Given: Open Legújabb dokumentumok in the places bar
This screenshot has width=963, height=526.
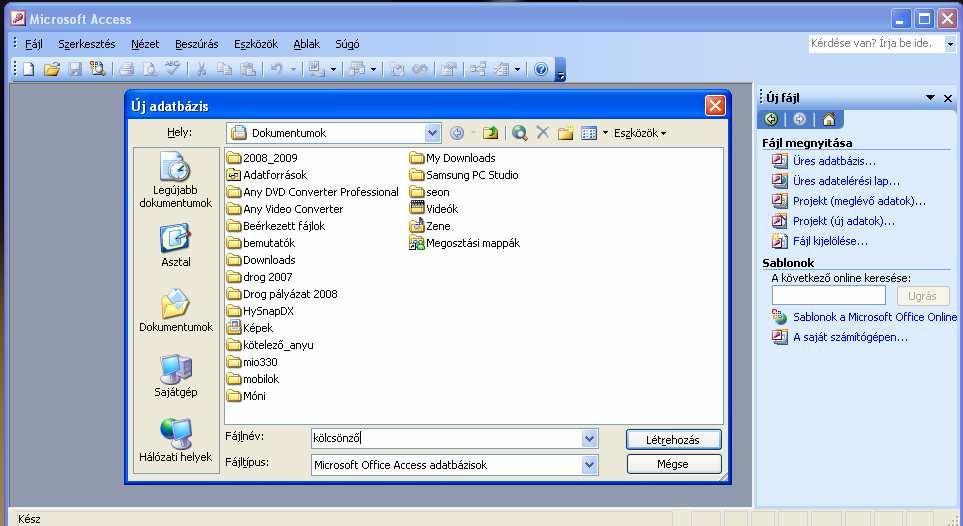Looking at the screenshot, I should click(176, 181).
